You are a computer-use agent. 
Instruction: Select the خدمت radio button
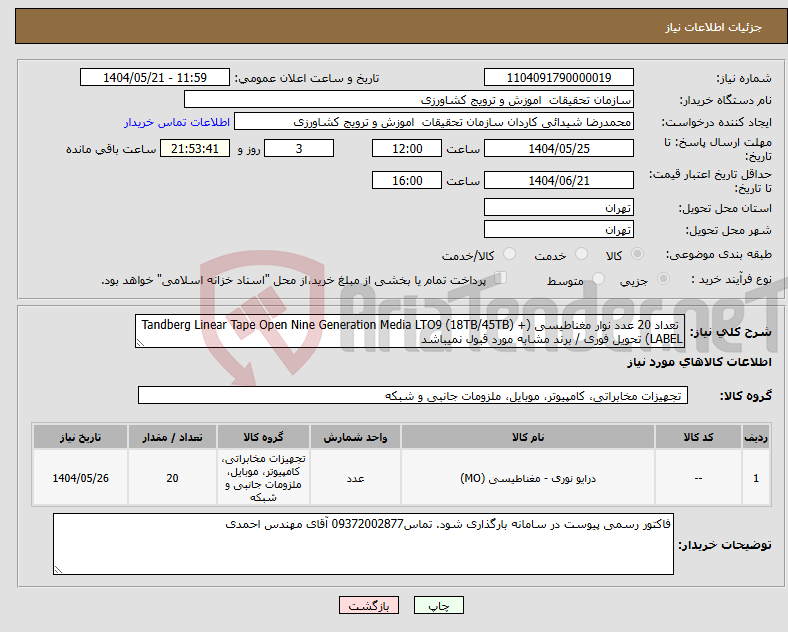click(x=581, y=254)
